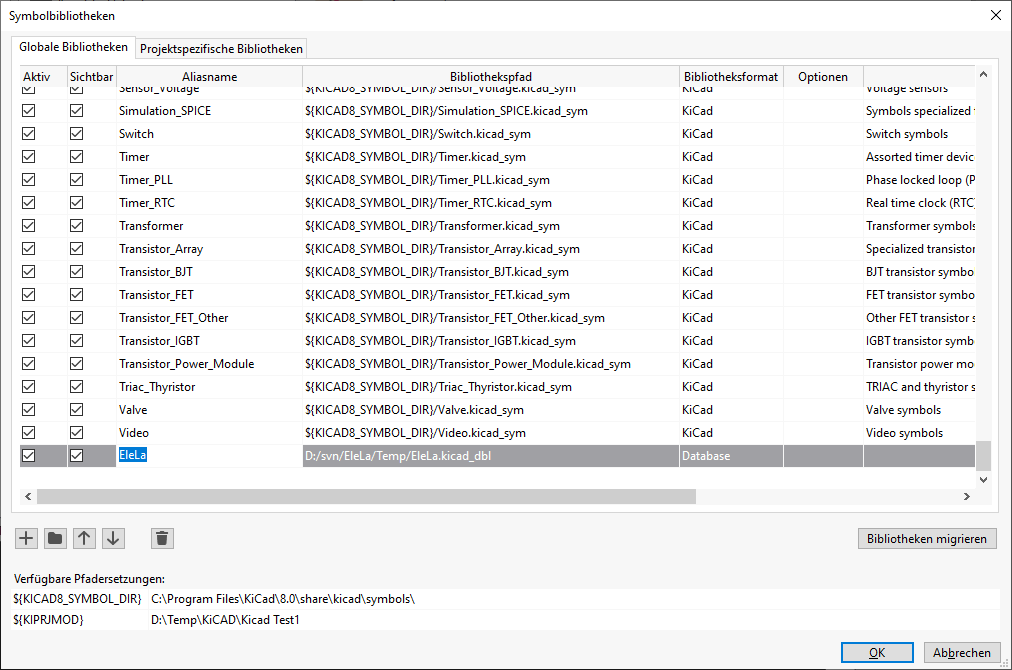Disable Aktiv checkbox for EleLa library
Viewport: 1012px width, 670px height.
[29, 456]
